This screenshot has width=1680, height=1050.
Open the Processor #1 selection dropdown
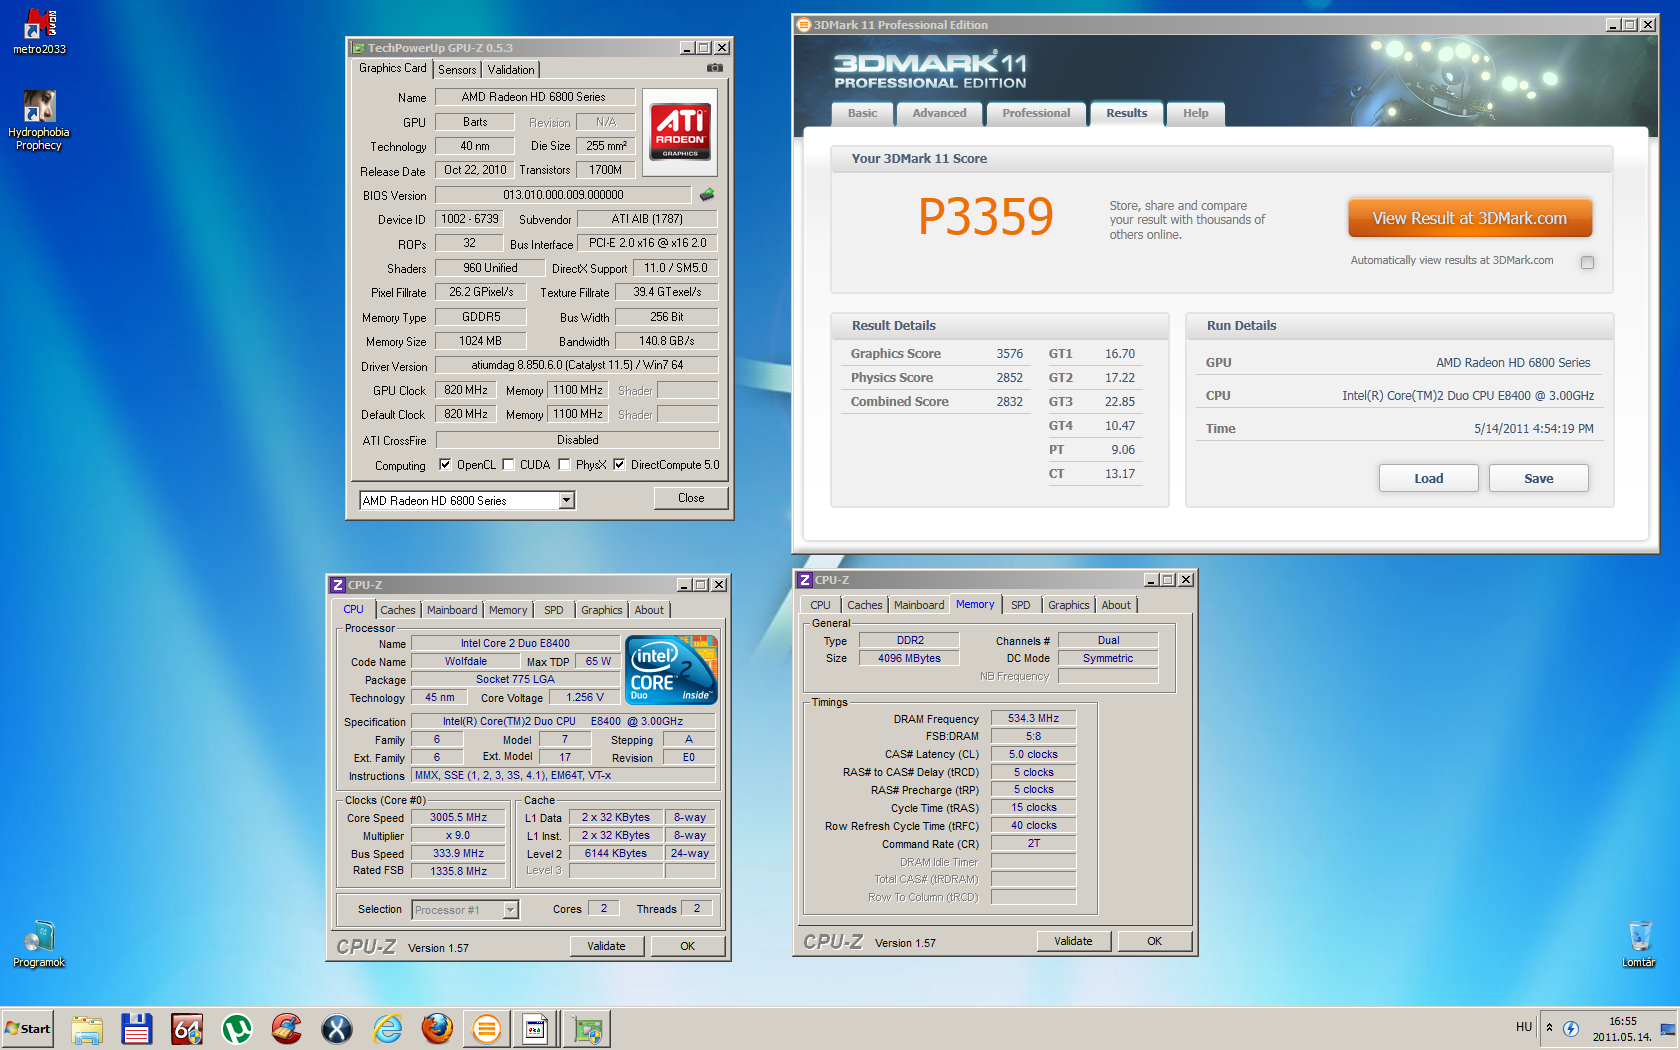pos(510,909)
